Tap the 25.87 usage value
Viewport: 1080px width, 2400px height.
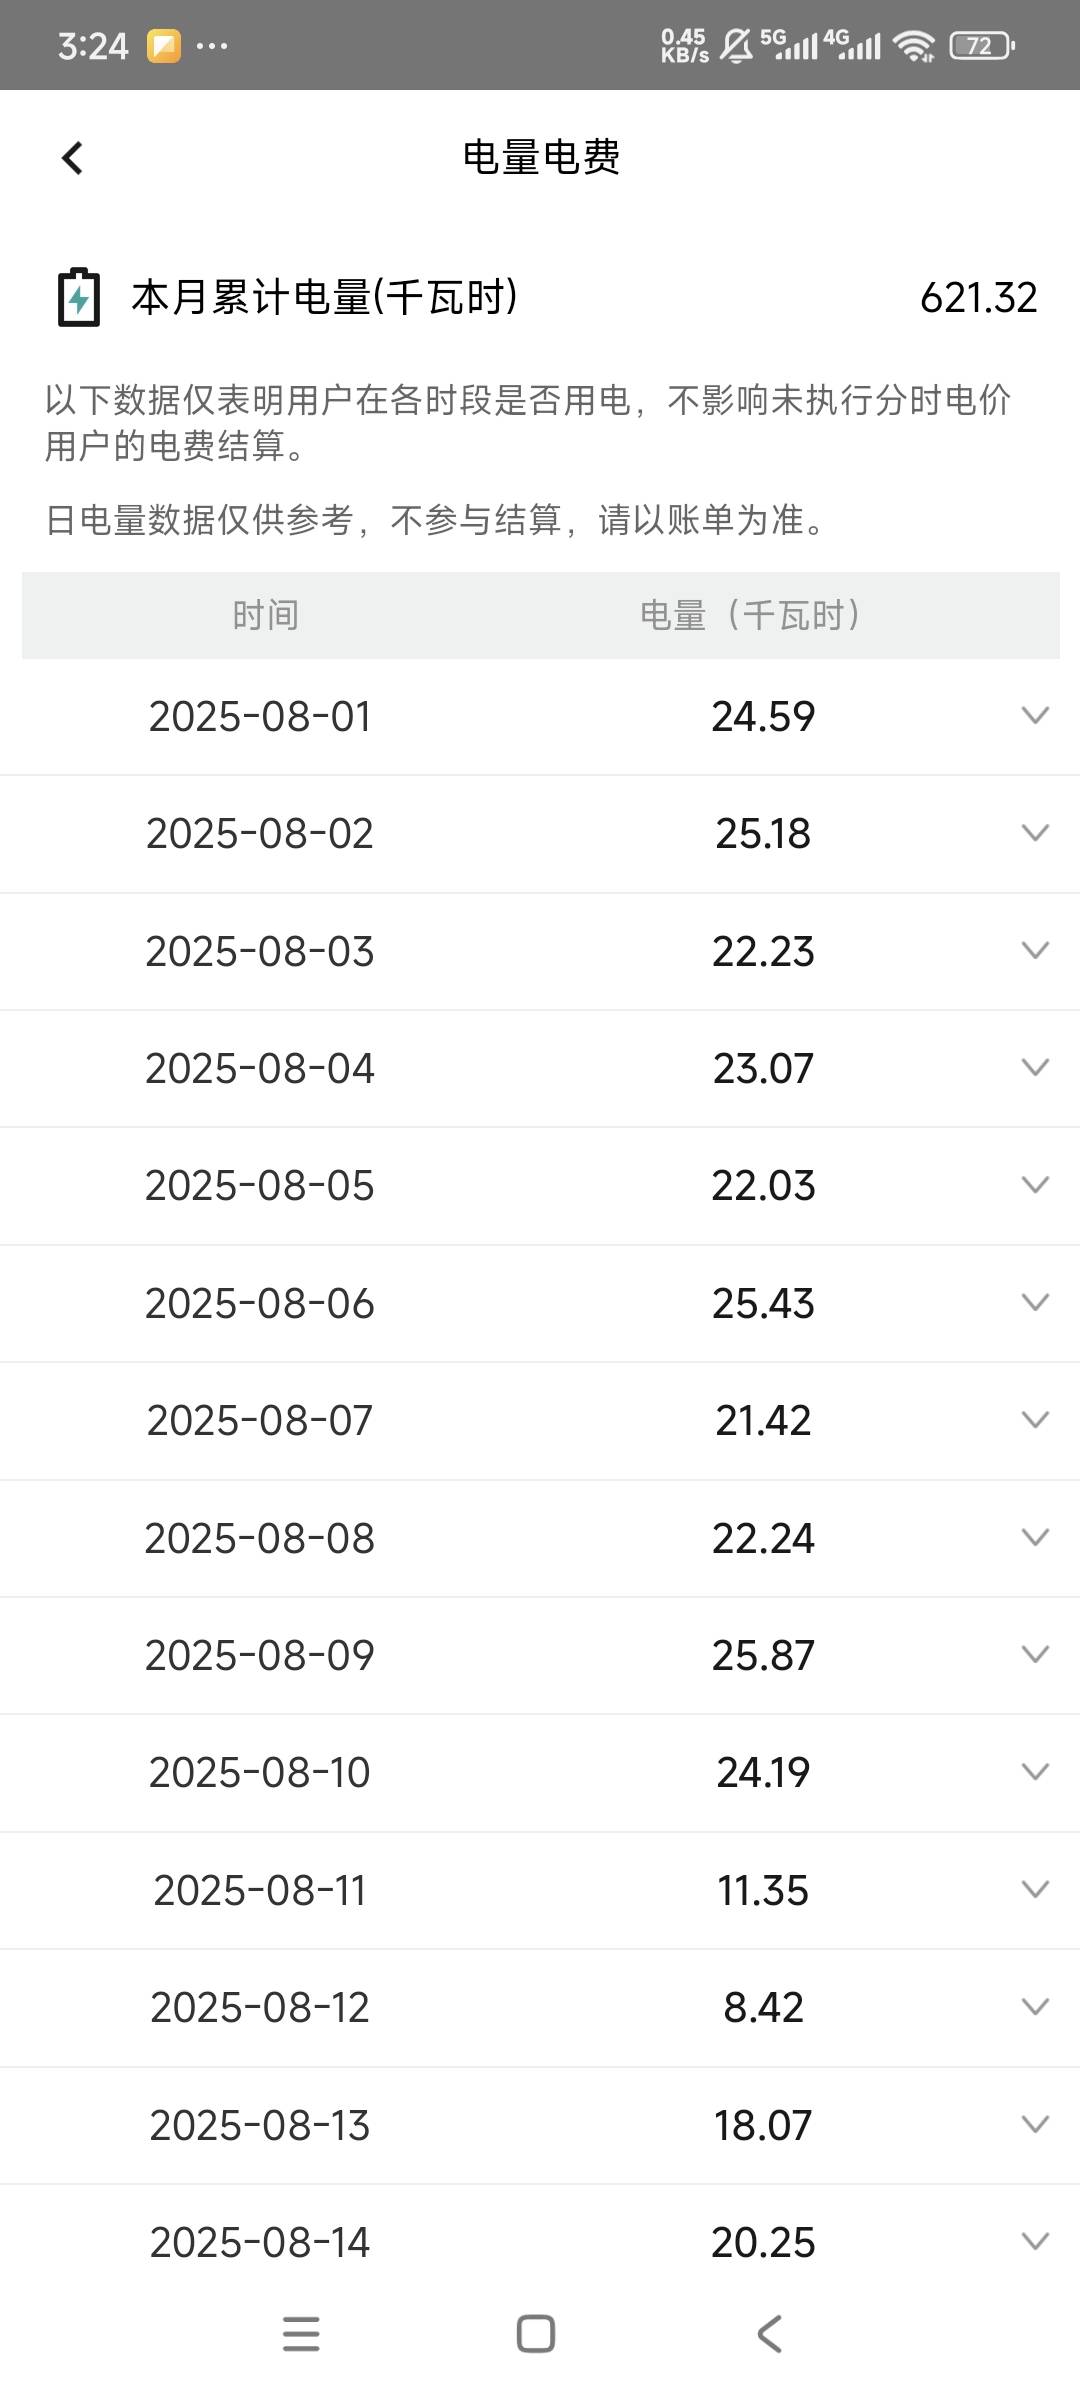click(763, 1655)
